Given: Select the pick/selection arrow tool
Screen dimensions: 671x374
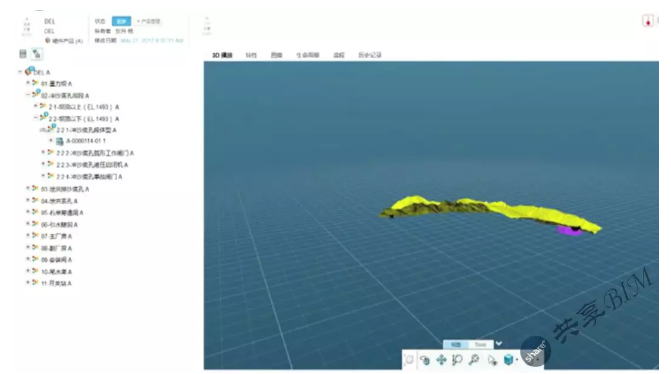Looking at the screenshot, I should [x=492, y=360].
